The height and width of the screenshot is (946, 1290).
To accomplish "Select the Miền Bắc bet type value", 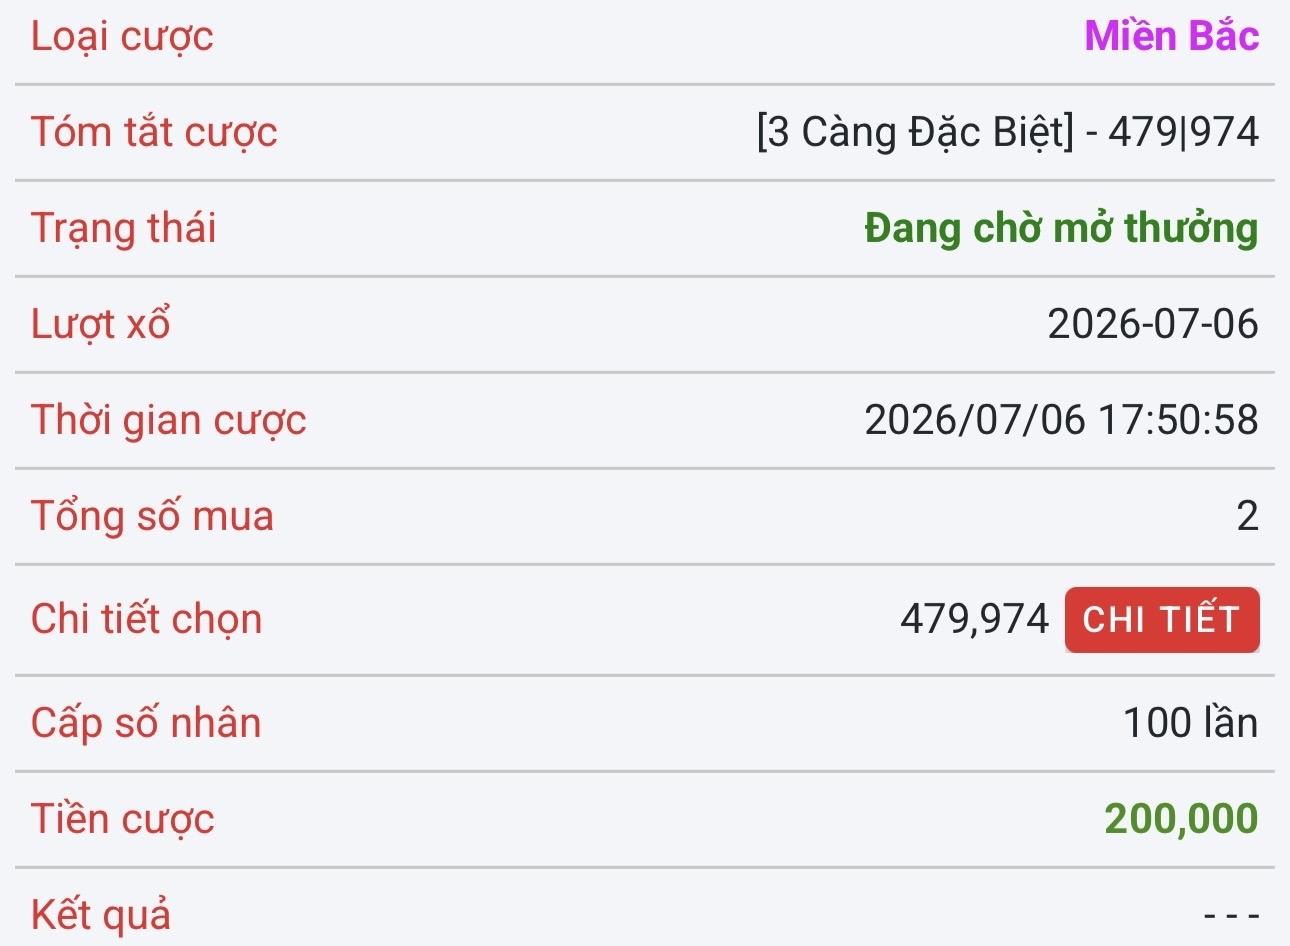I will point(1171,36).
